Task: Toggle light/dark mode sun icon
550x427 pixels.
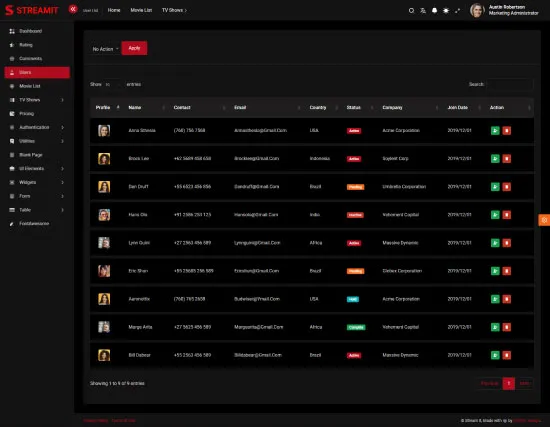Action: pyautogui.click(x=446, y=11)
